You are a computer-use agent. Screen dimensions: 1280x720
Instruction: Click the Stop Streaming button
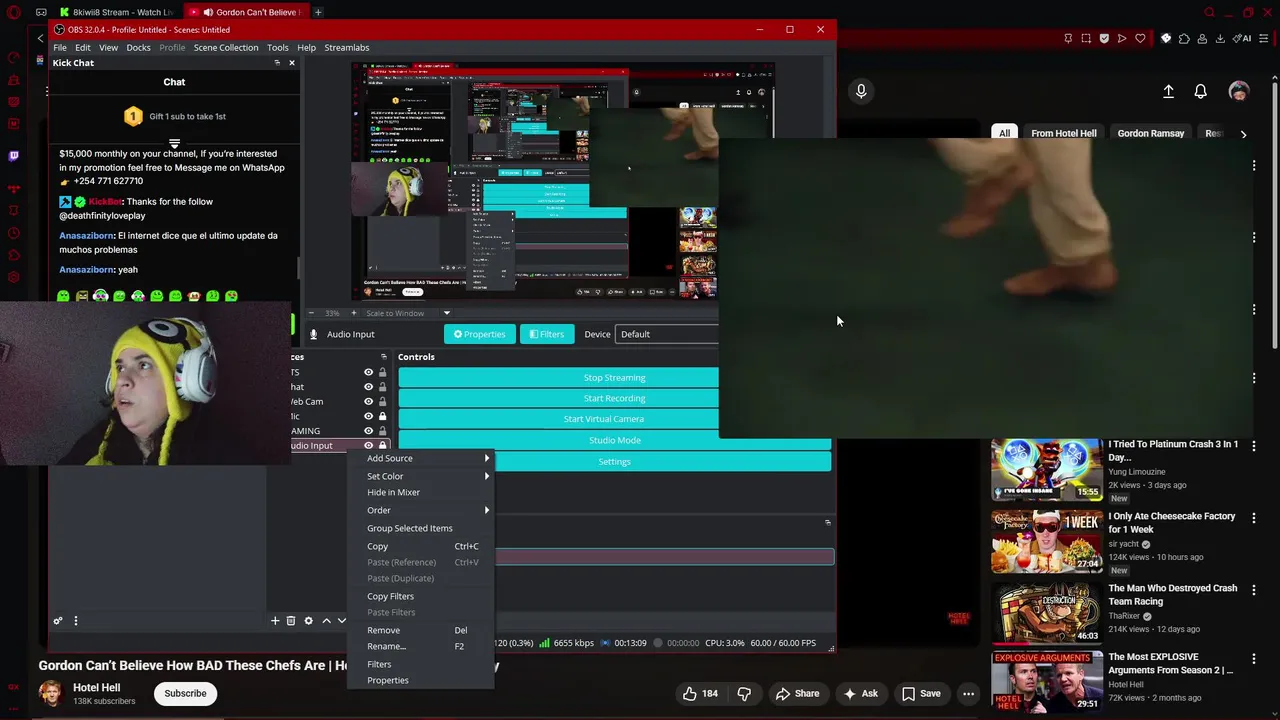coord(614,377)
